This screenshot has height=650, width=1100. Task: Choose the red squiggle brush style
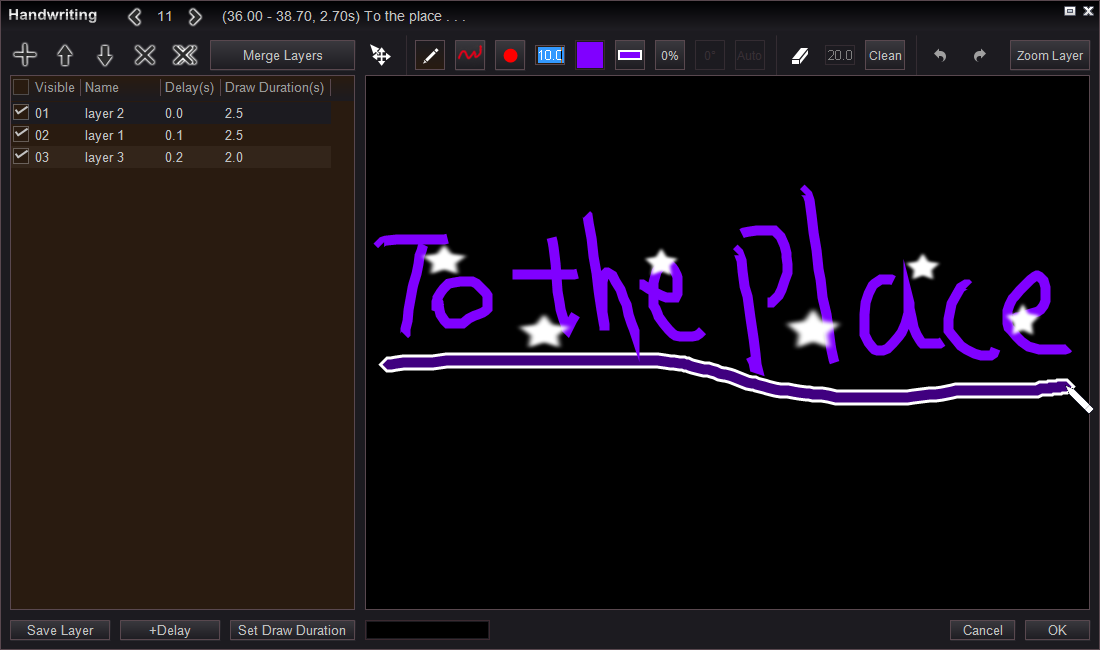pos(470,55)
